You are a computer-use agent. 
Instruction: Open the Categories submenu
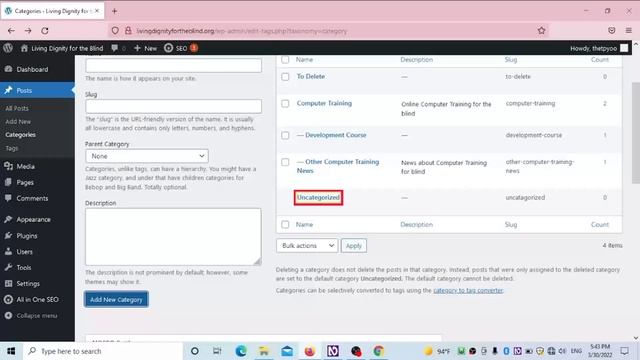pos(20,135)
